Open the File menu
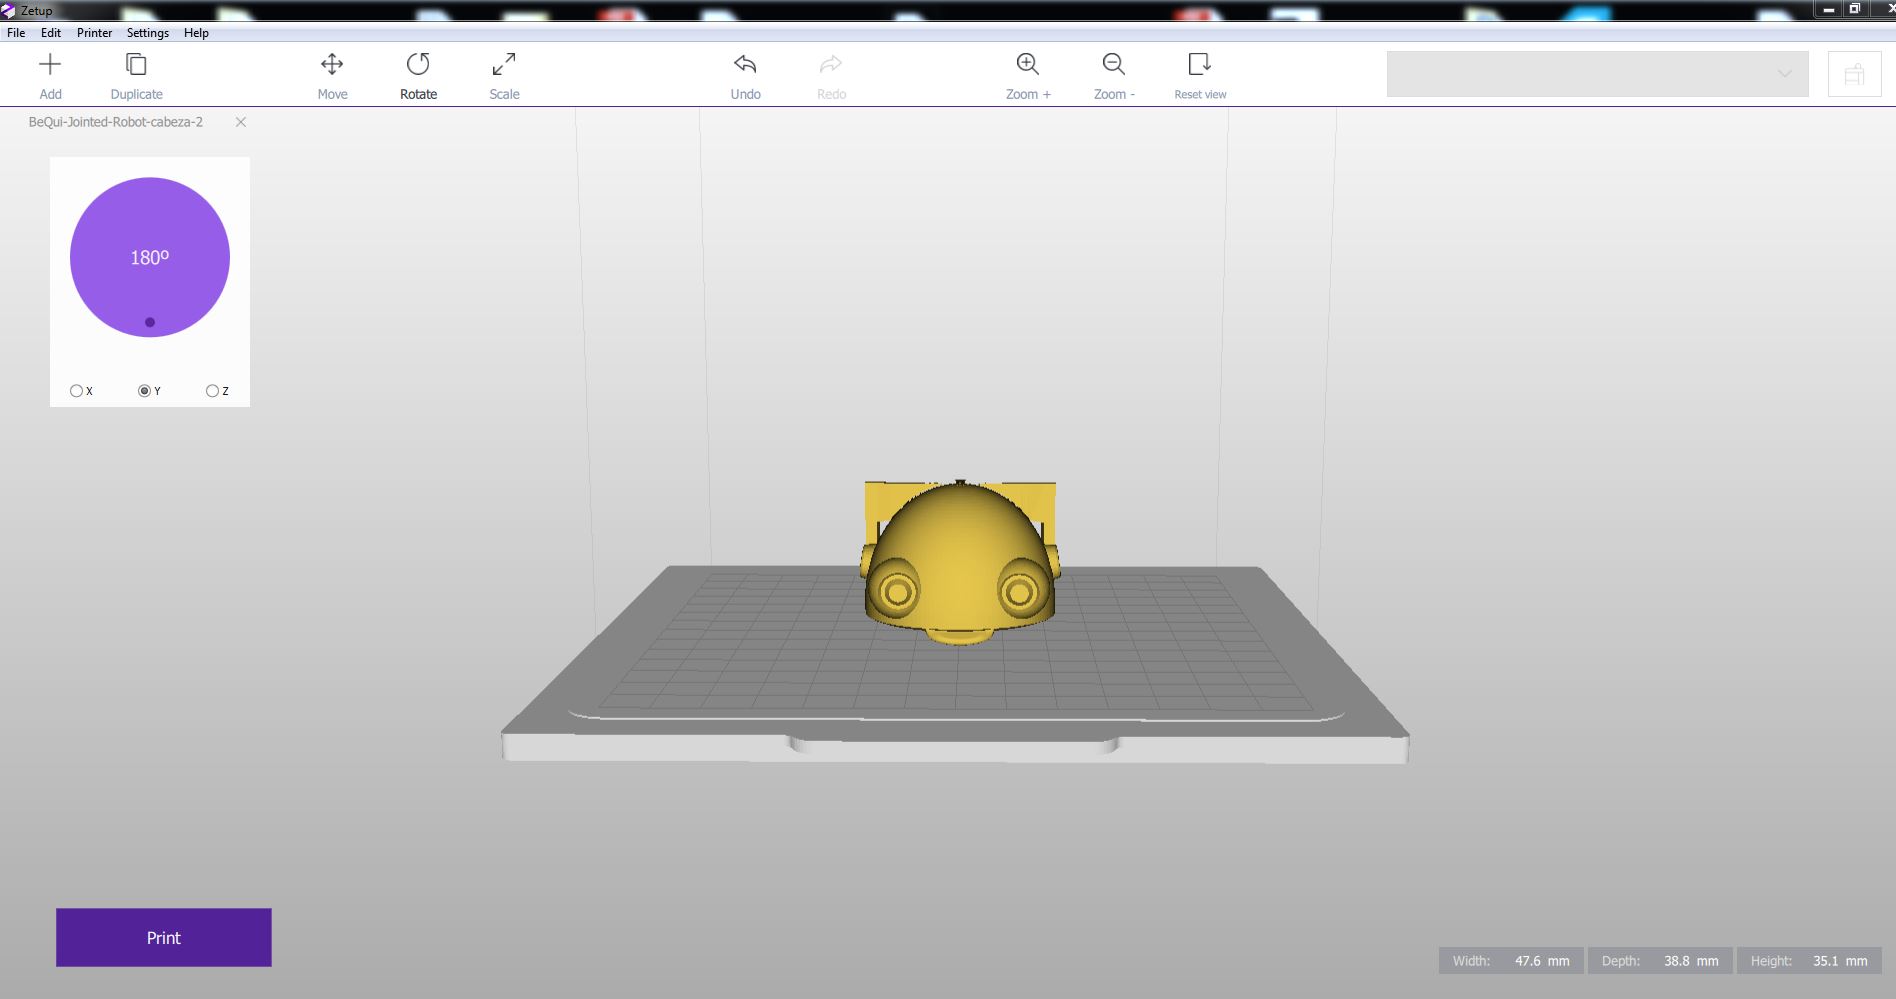The image size is (1896, 999). [x=16, y=33]
